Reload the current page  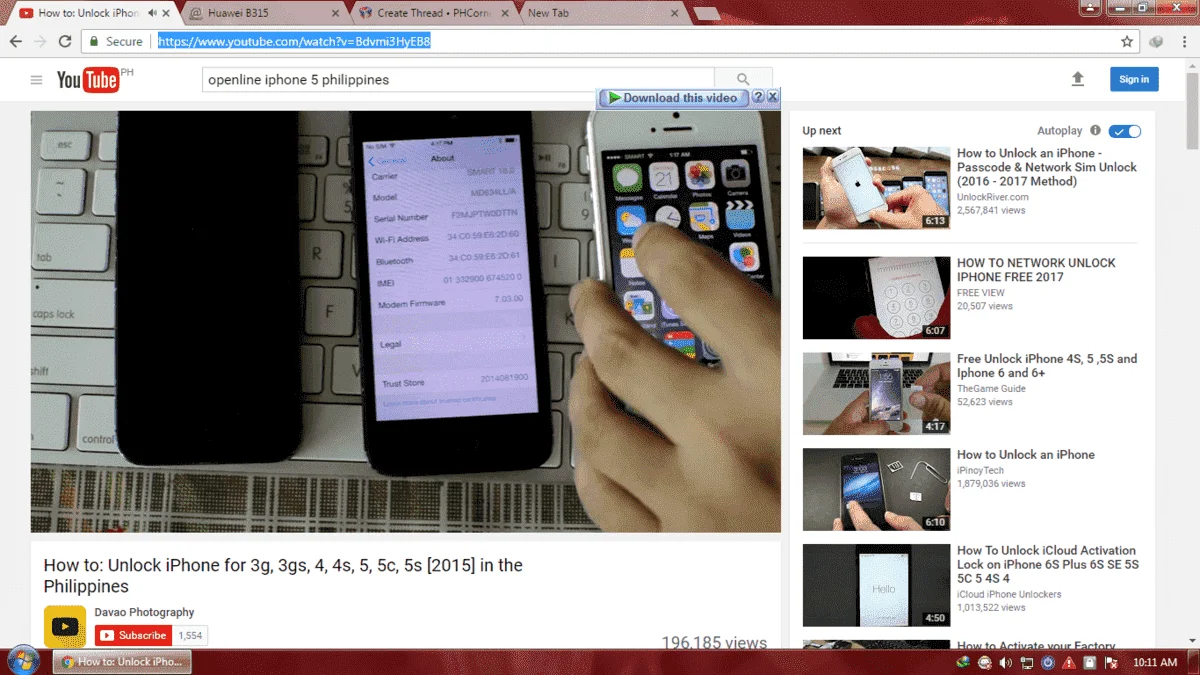[65, 41]
